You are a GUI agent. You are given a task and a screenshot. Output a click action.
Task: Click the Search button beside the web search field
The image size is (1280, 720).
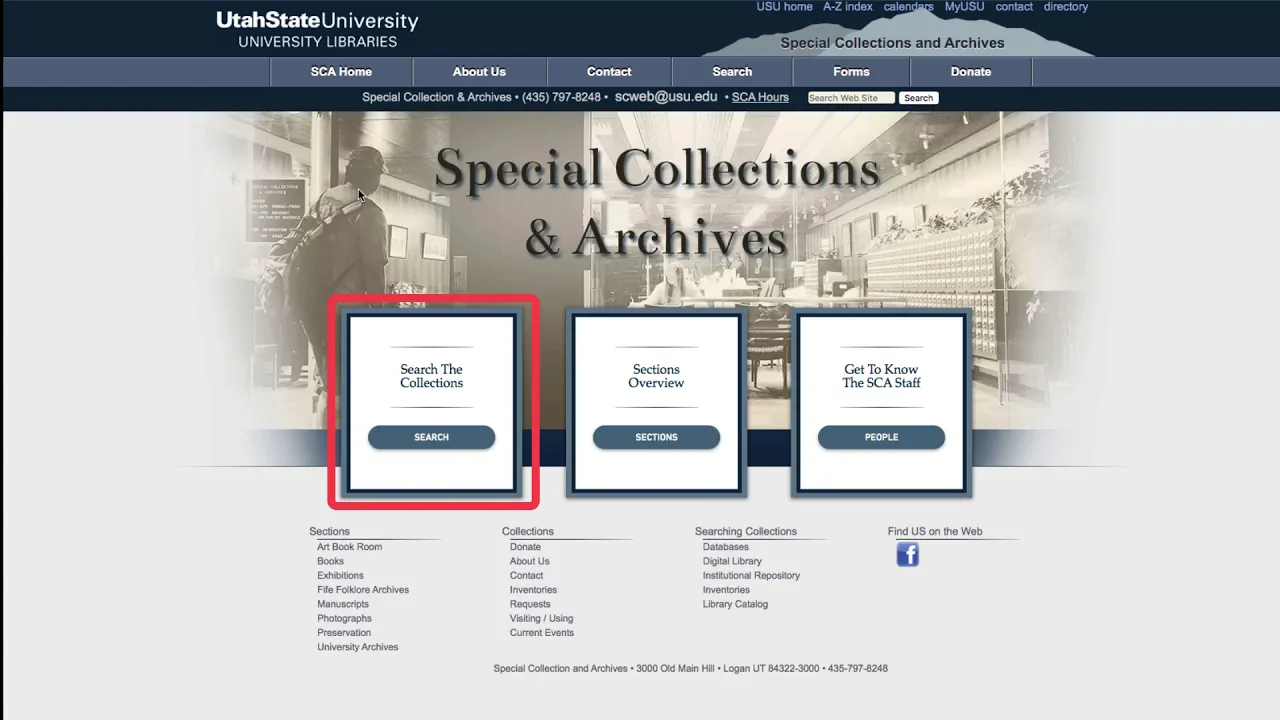tap(918, 98)
